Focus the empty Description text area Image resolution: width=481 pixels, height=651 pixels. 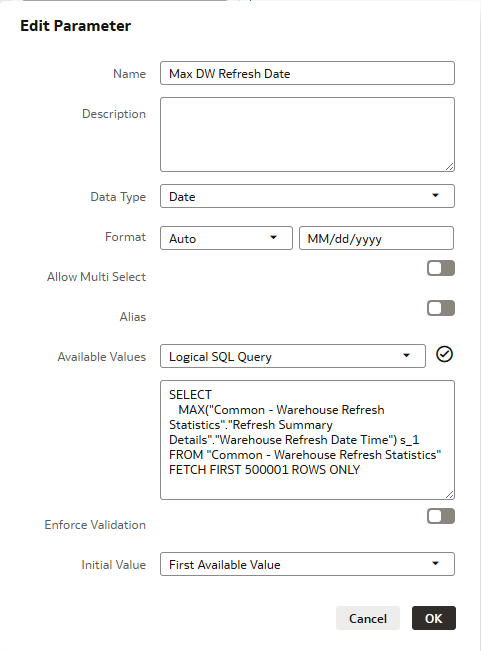(307, 135)
